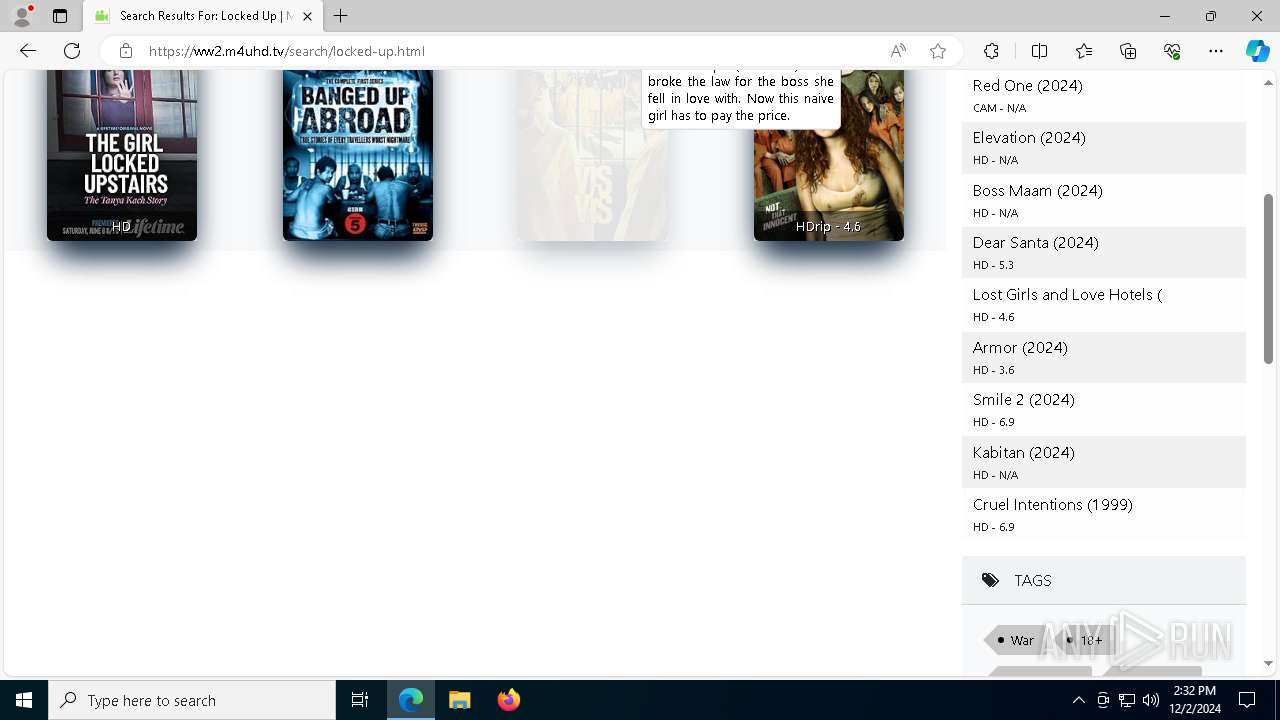Open Dear Santa (2024) link
Image resolution: width=1280 pixels, height=720 pixels.
pos(1035,243)
